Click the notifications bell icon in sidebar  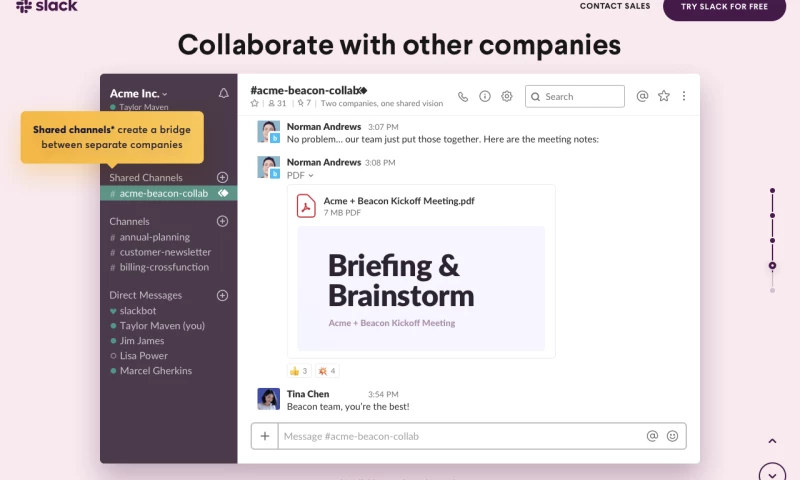(223, 93)
